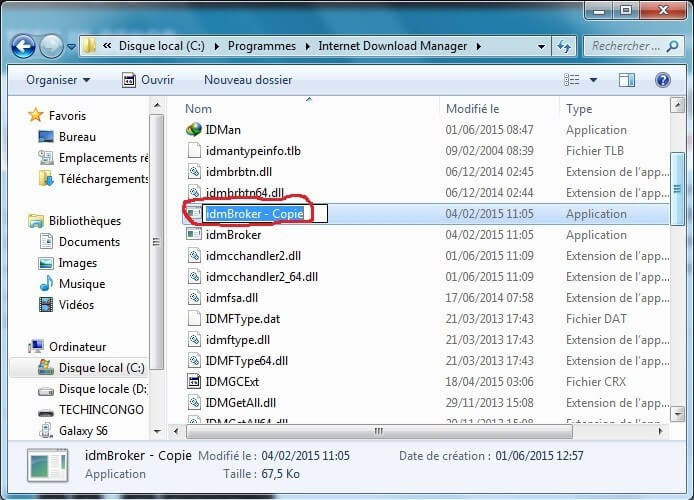Image resolution: width=694 pixels, height=500 pixels.
Task: Go back with the Back arrow button
Action: click(23, 46)
